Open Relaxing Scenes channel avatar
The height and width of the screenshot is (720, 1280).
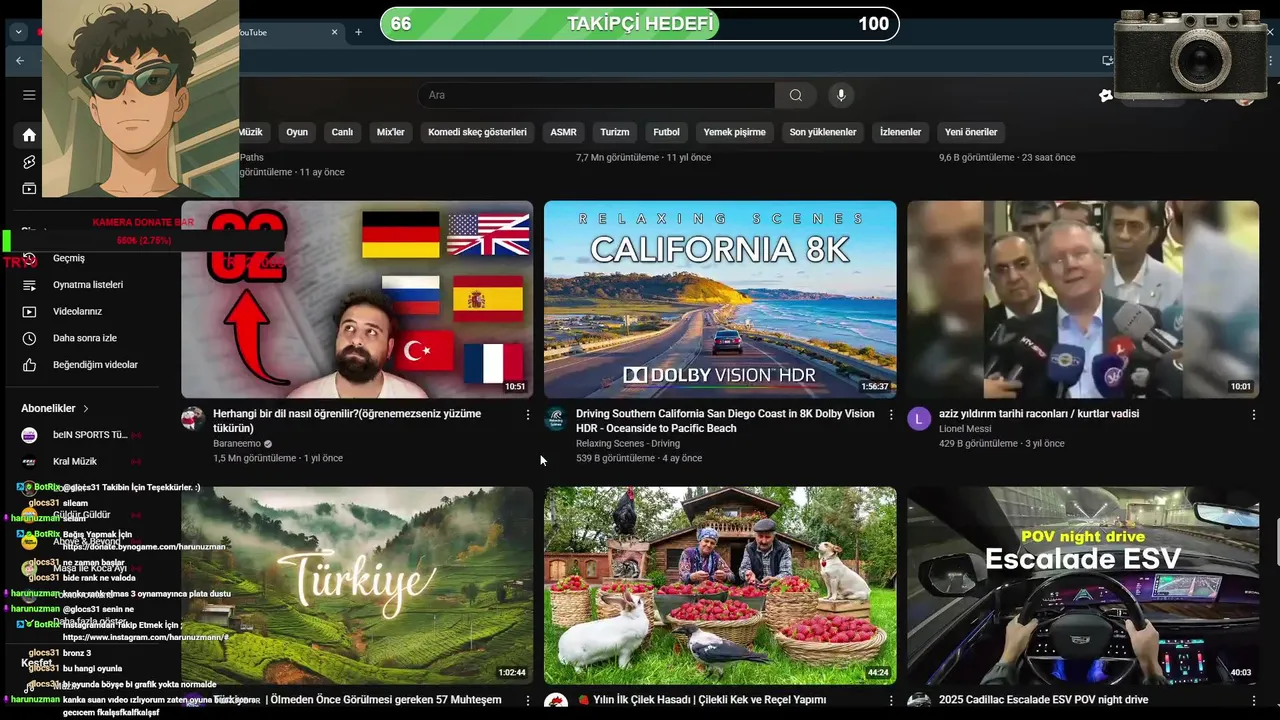[x=556, y=419]
